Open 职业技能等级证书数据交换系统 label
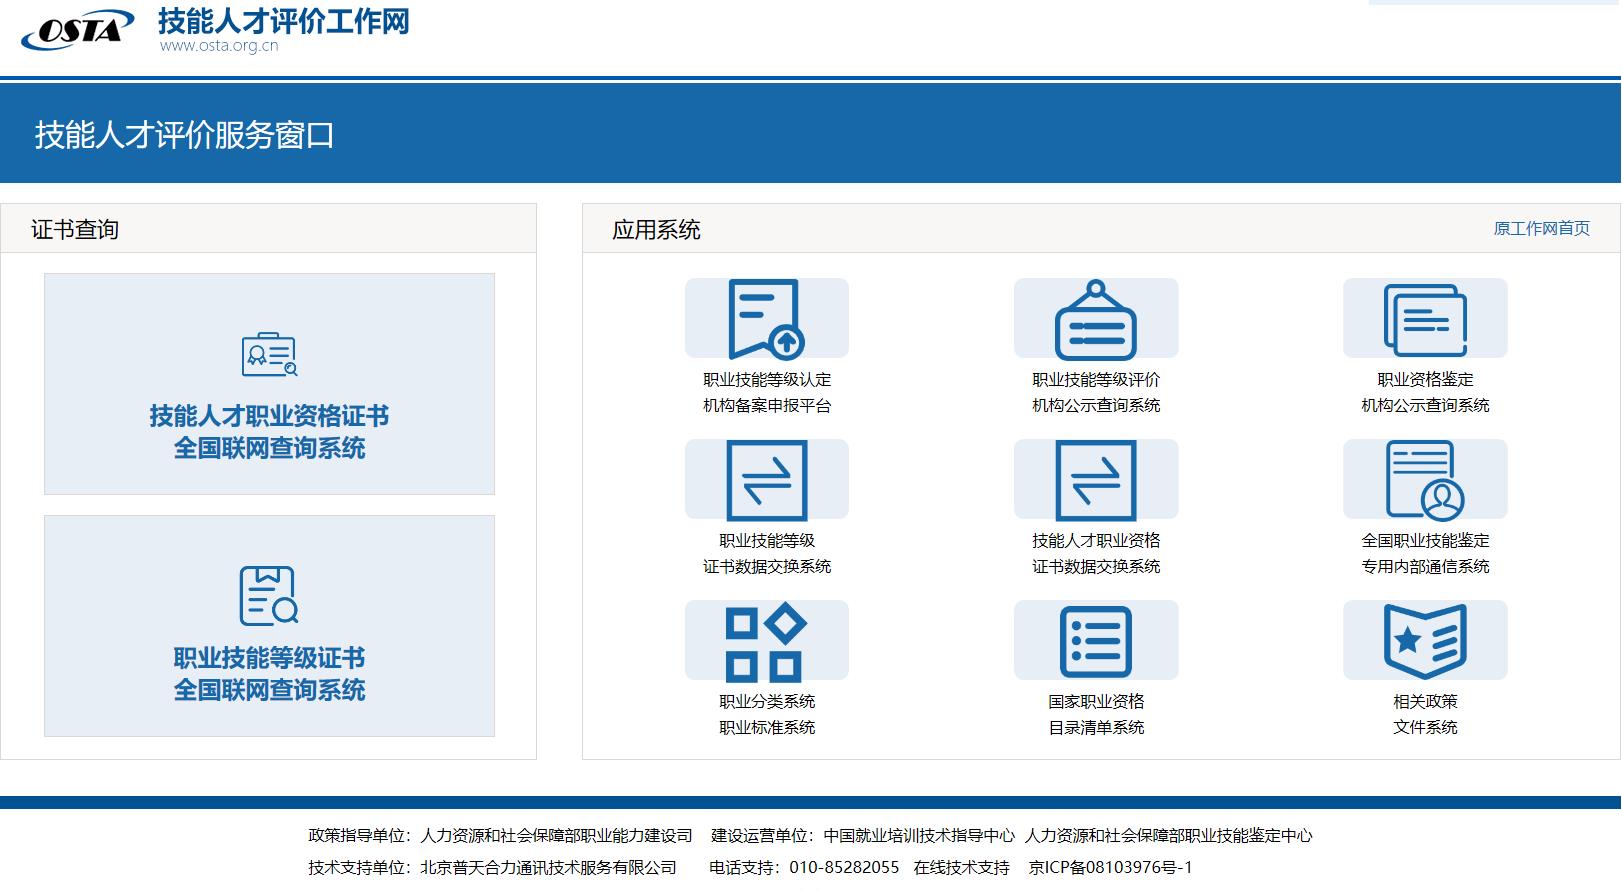This screenshot has height=891, width=1622. (x=767, y=554)
